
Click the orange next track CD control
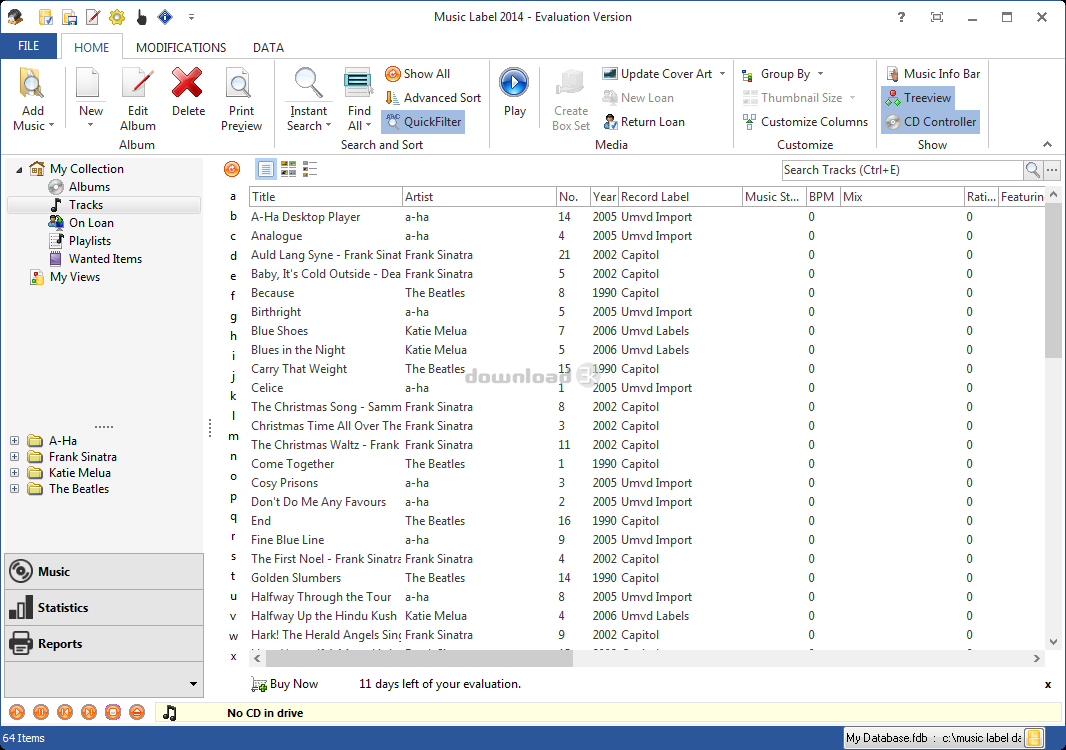(89, 712)
